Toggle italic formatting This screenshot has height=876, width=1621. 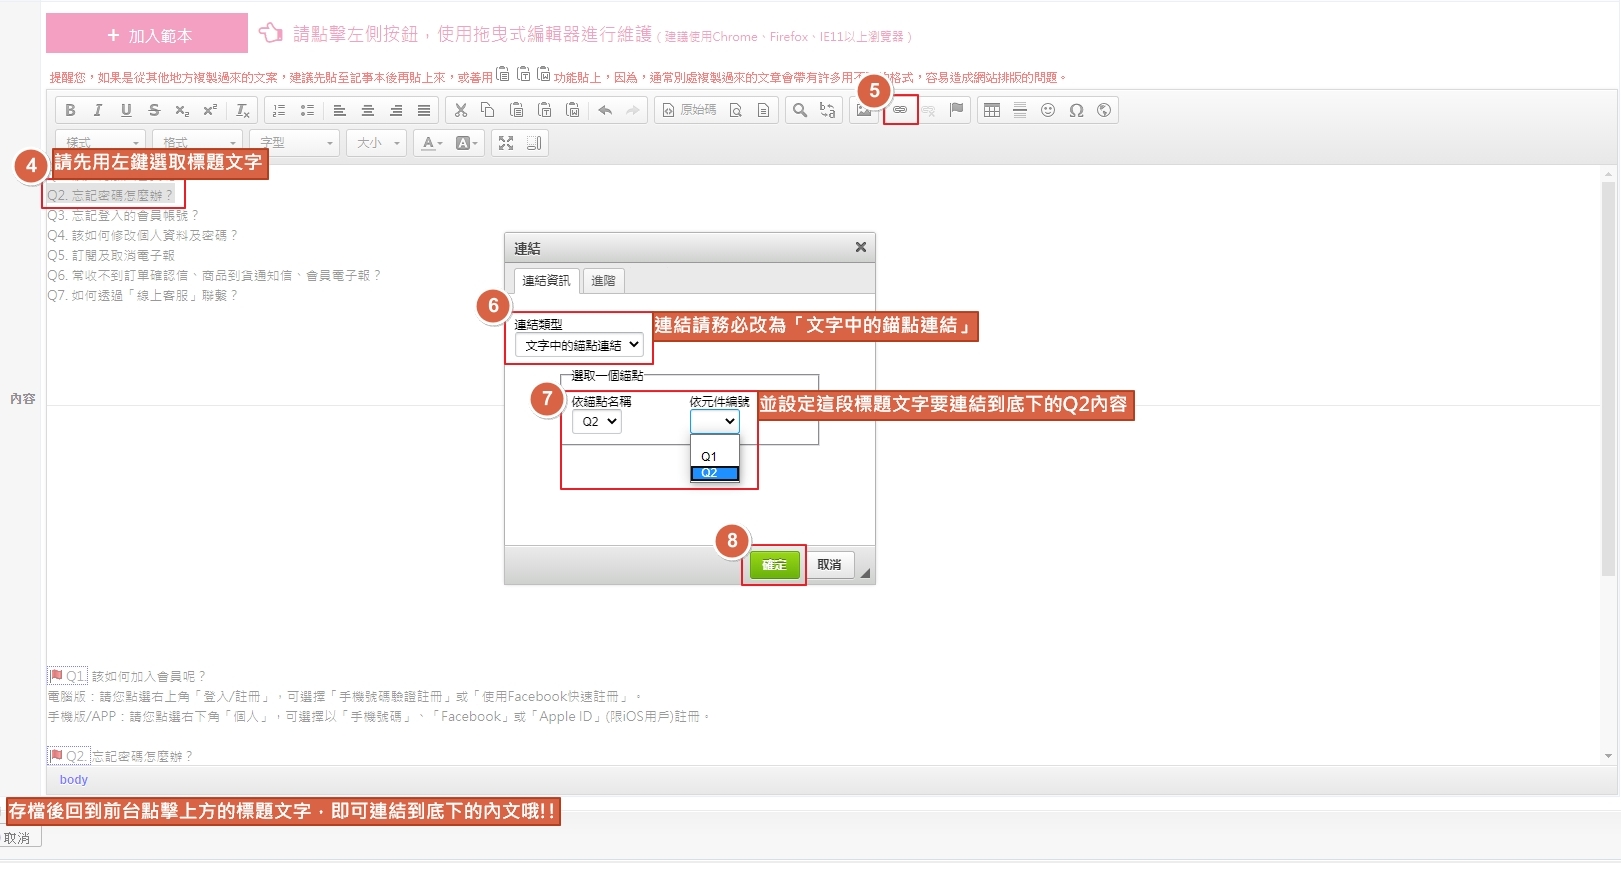[98, 110]
